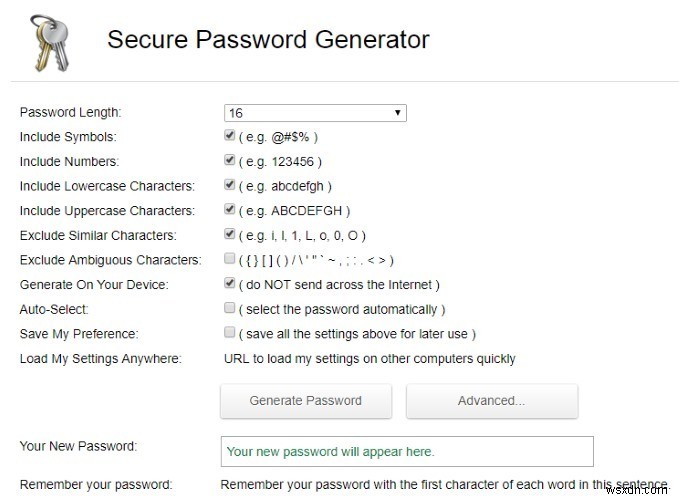Uncheck the Include Numbers checkbox
Viewport: 679px width, 500px height.
(230, 160)
